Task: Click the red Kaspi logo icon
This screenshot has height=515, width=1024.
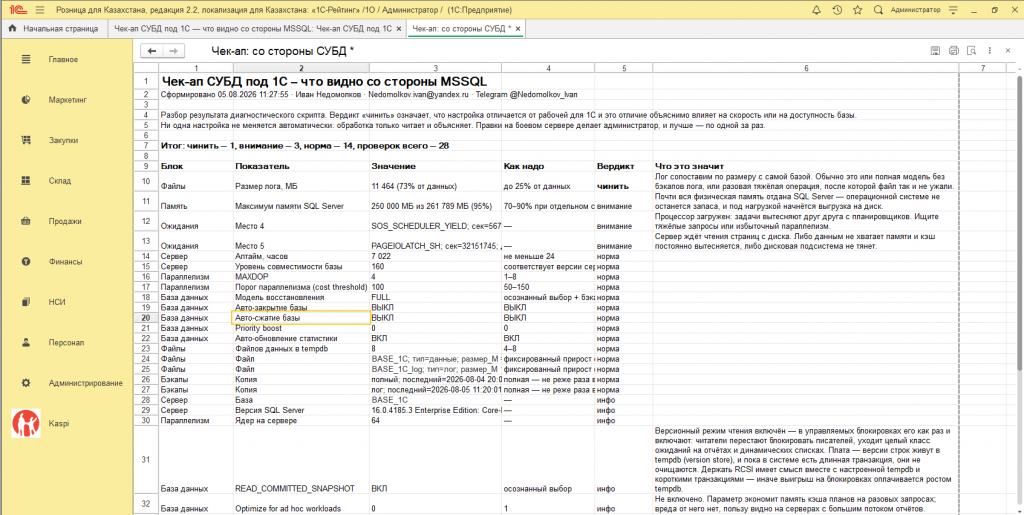Action: 26,424
